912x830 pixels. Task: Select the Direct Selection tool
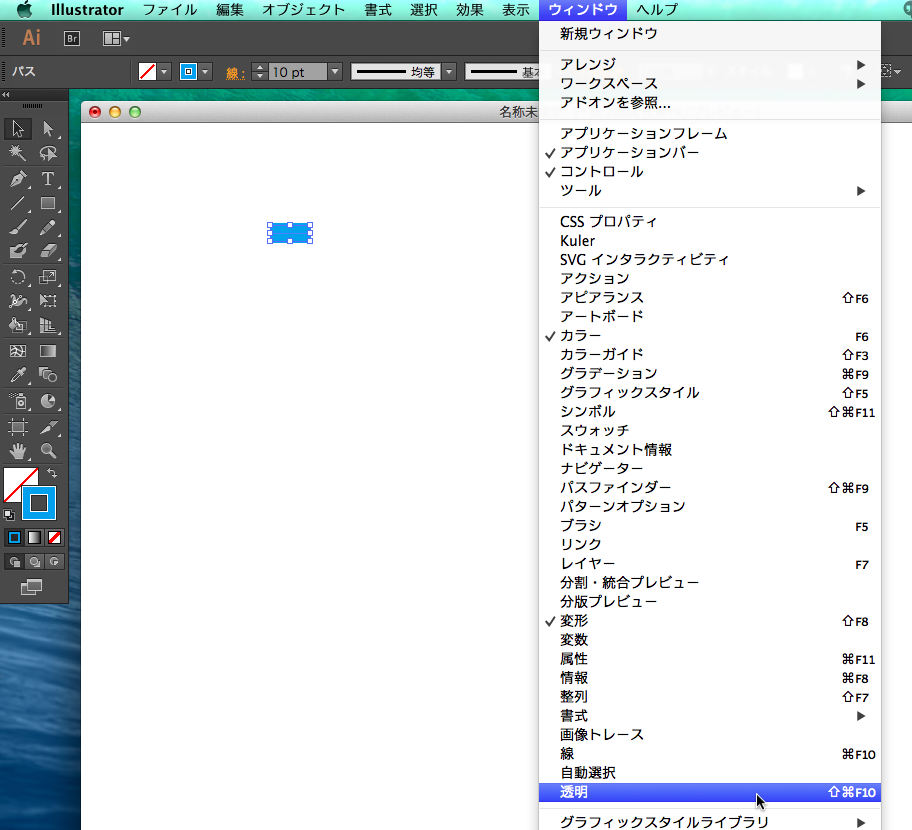point(48,128)
